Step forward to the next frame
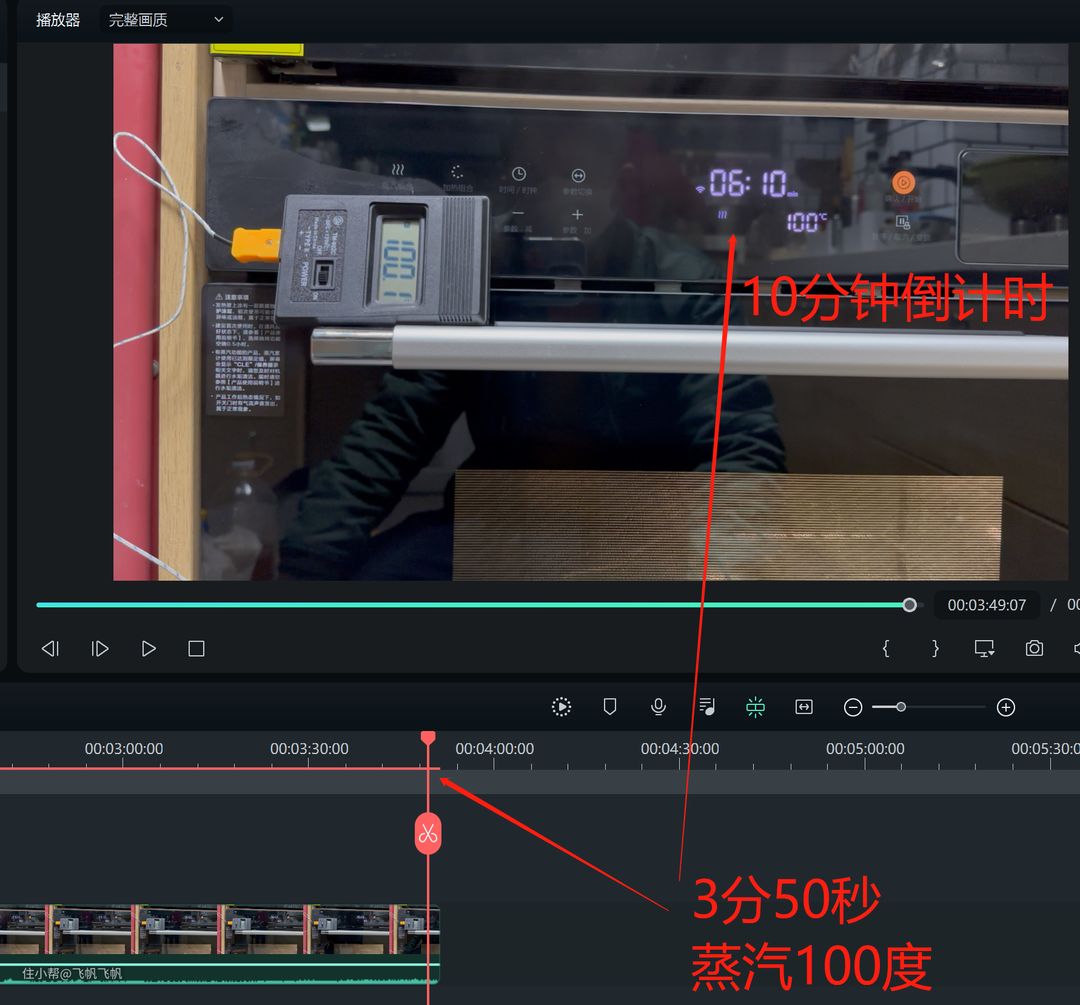The height and width of the screenshot is (1005, 1080). [100, 649]
